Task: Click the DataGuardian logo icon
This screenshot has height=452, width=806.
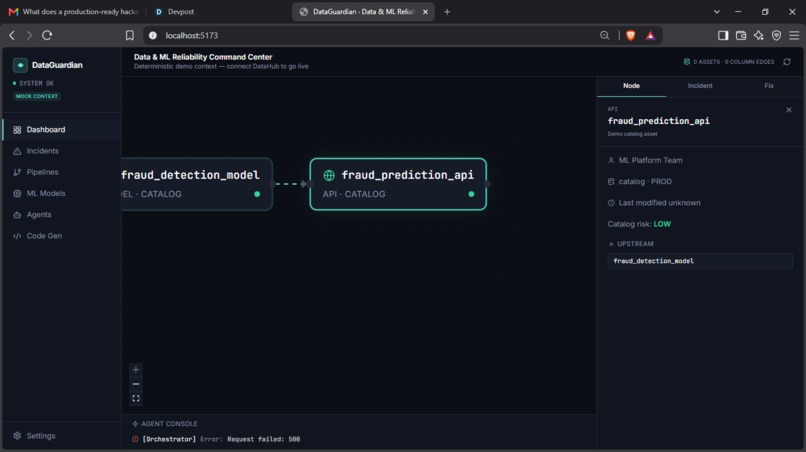Action: pyautogui.click(x=20, y=65)
